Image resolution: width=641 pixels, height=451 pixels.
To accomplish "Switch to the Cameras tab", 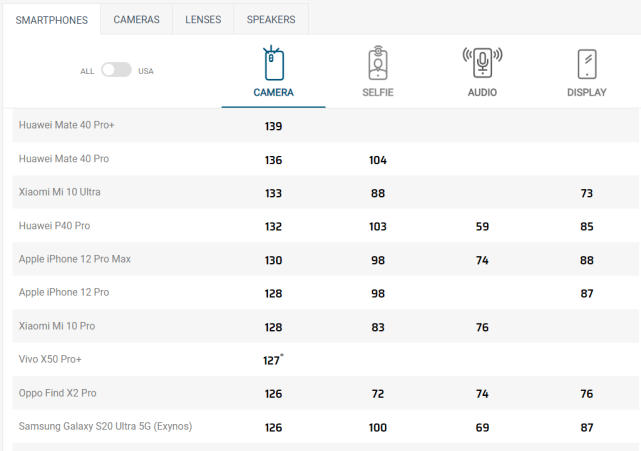I will coord(137,19).
